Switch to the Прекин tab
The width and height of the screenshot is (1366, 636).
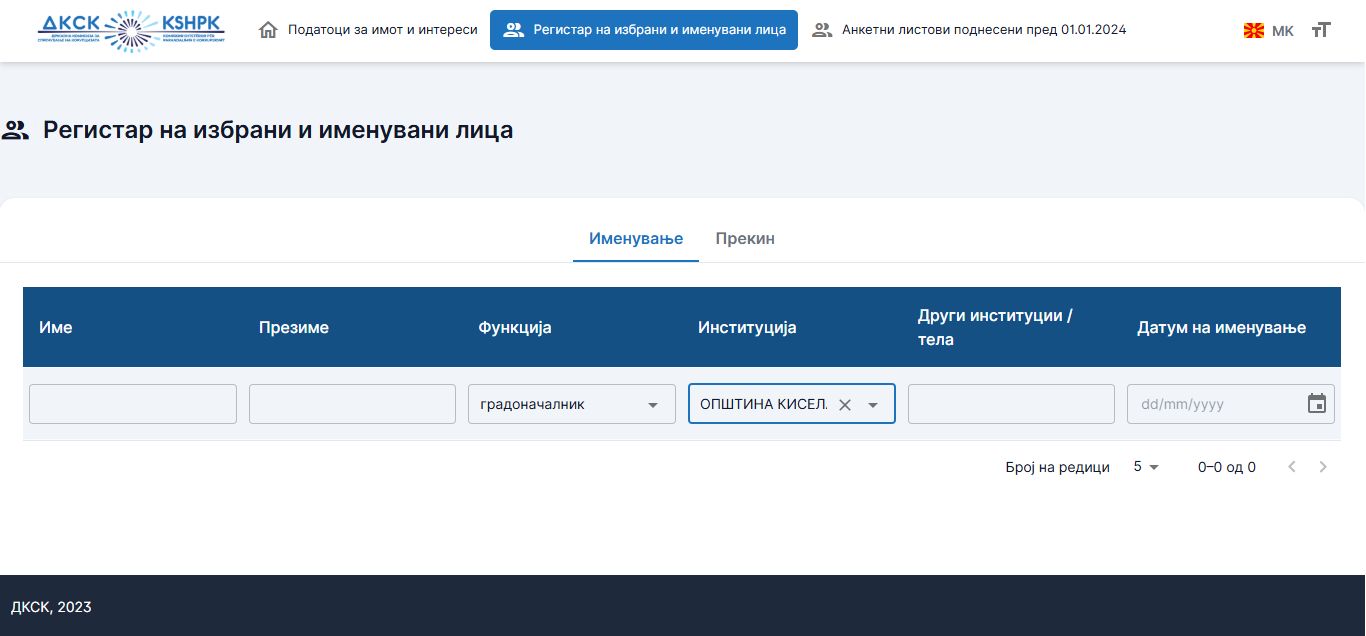coord(745,238)
